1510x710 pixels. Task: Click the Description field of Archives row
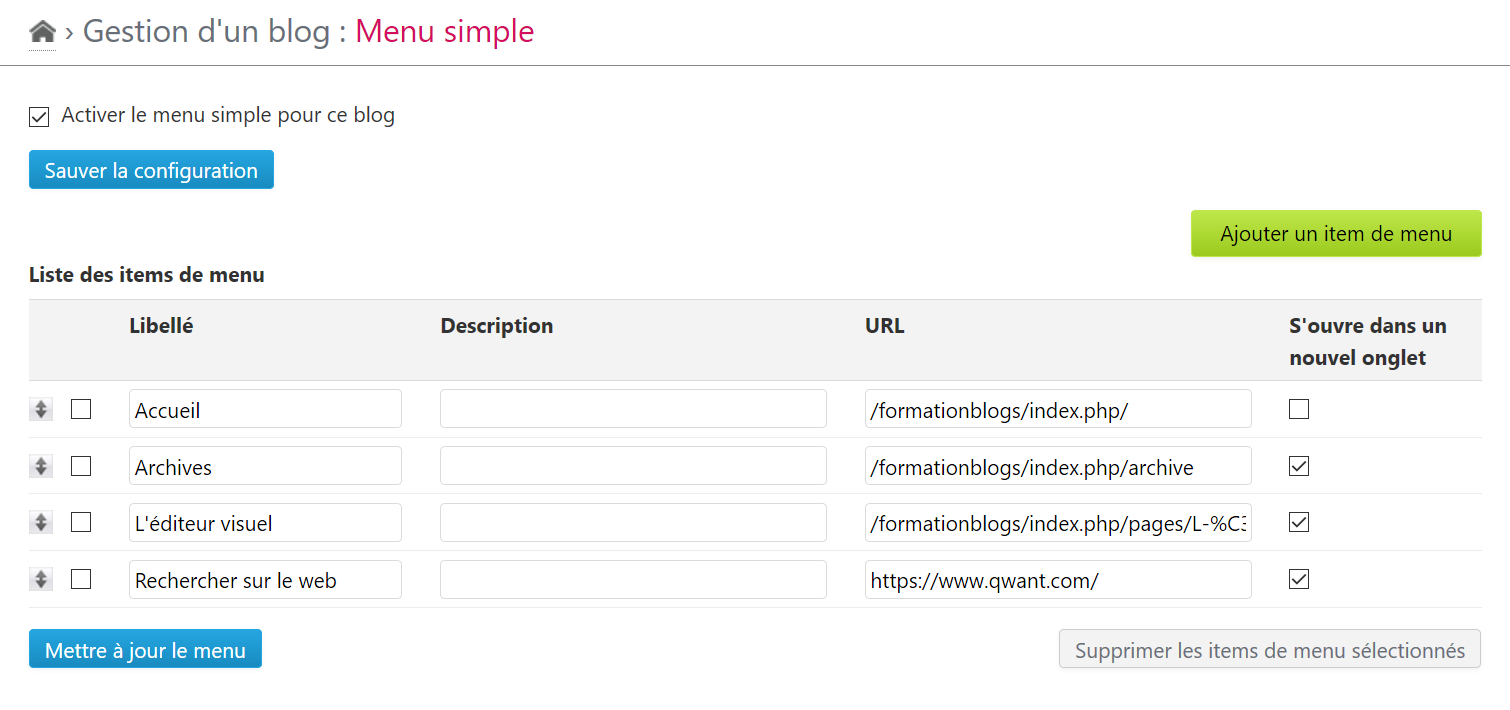[633, 467]
